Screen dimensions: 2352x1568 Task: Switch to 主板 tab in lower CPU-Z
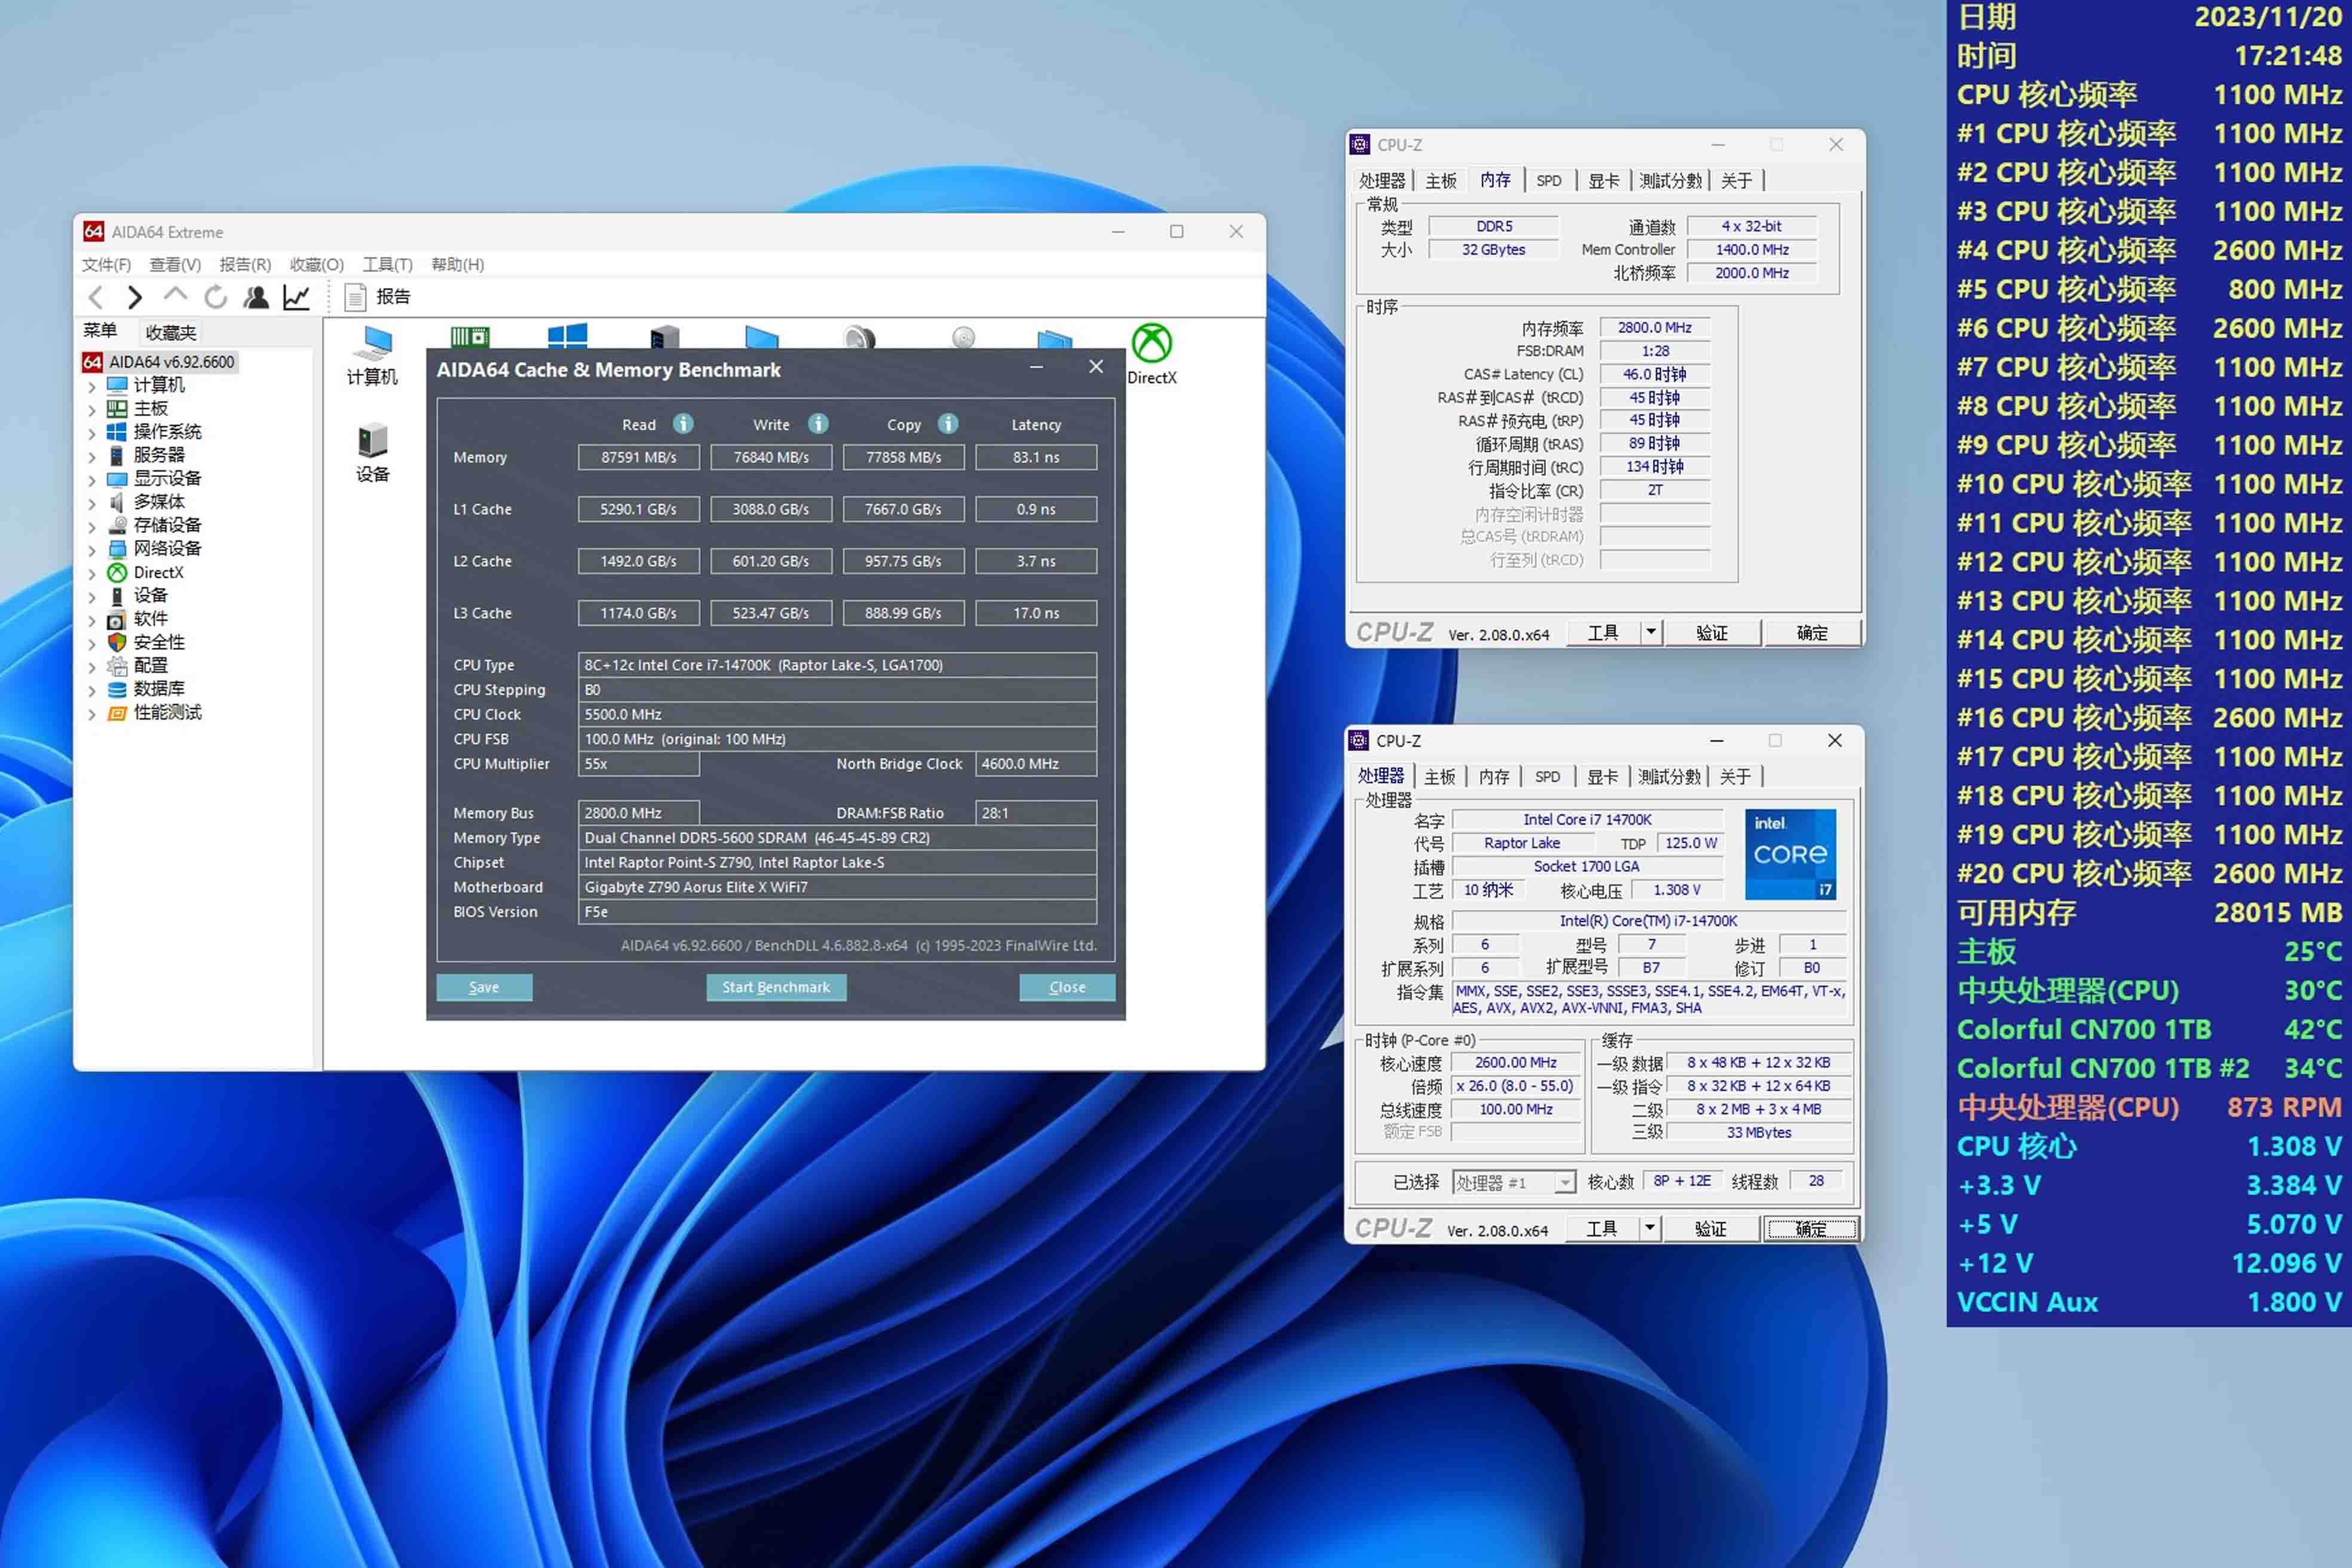tap(1440, 777)
